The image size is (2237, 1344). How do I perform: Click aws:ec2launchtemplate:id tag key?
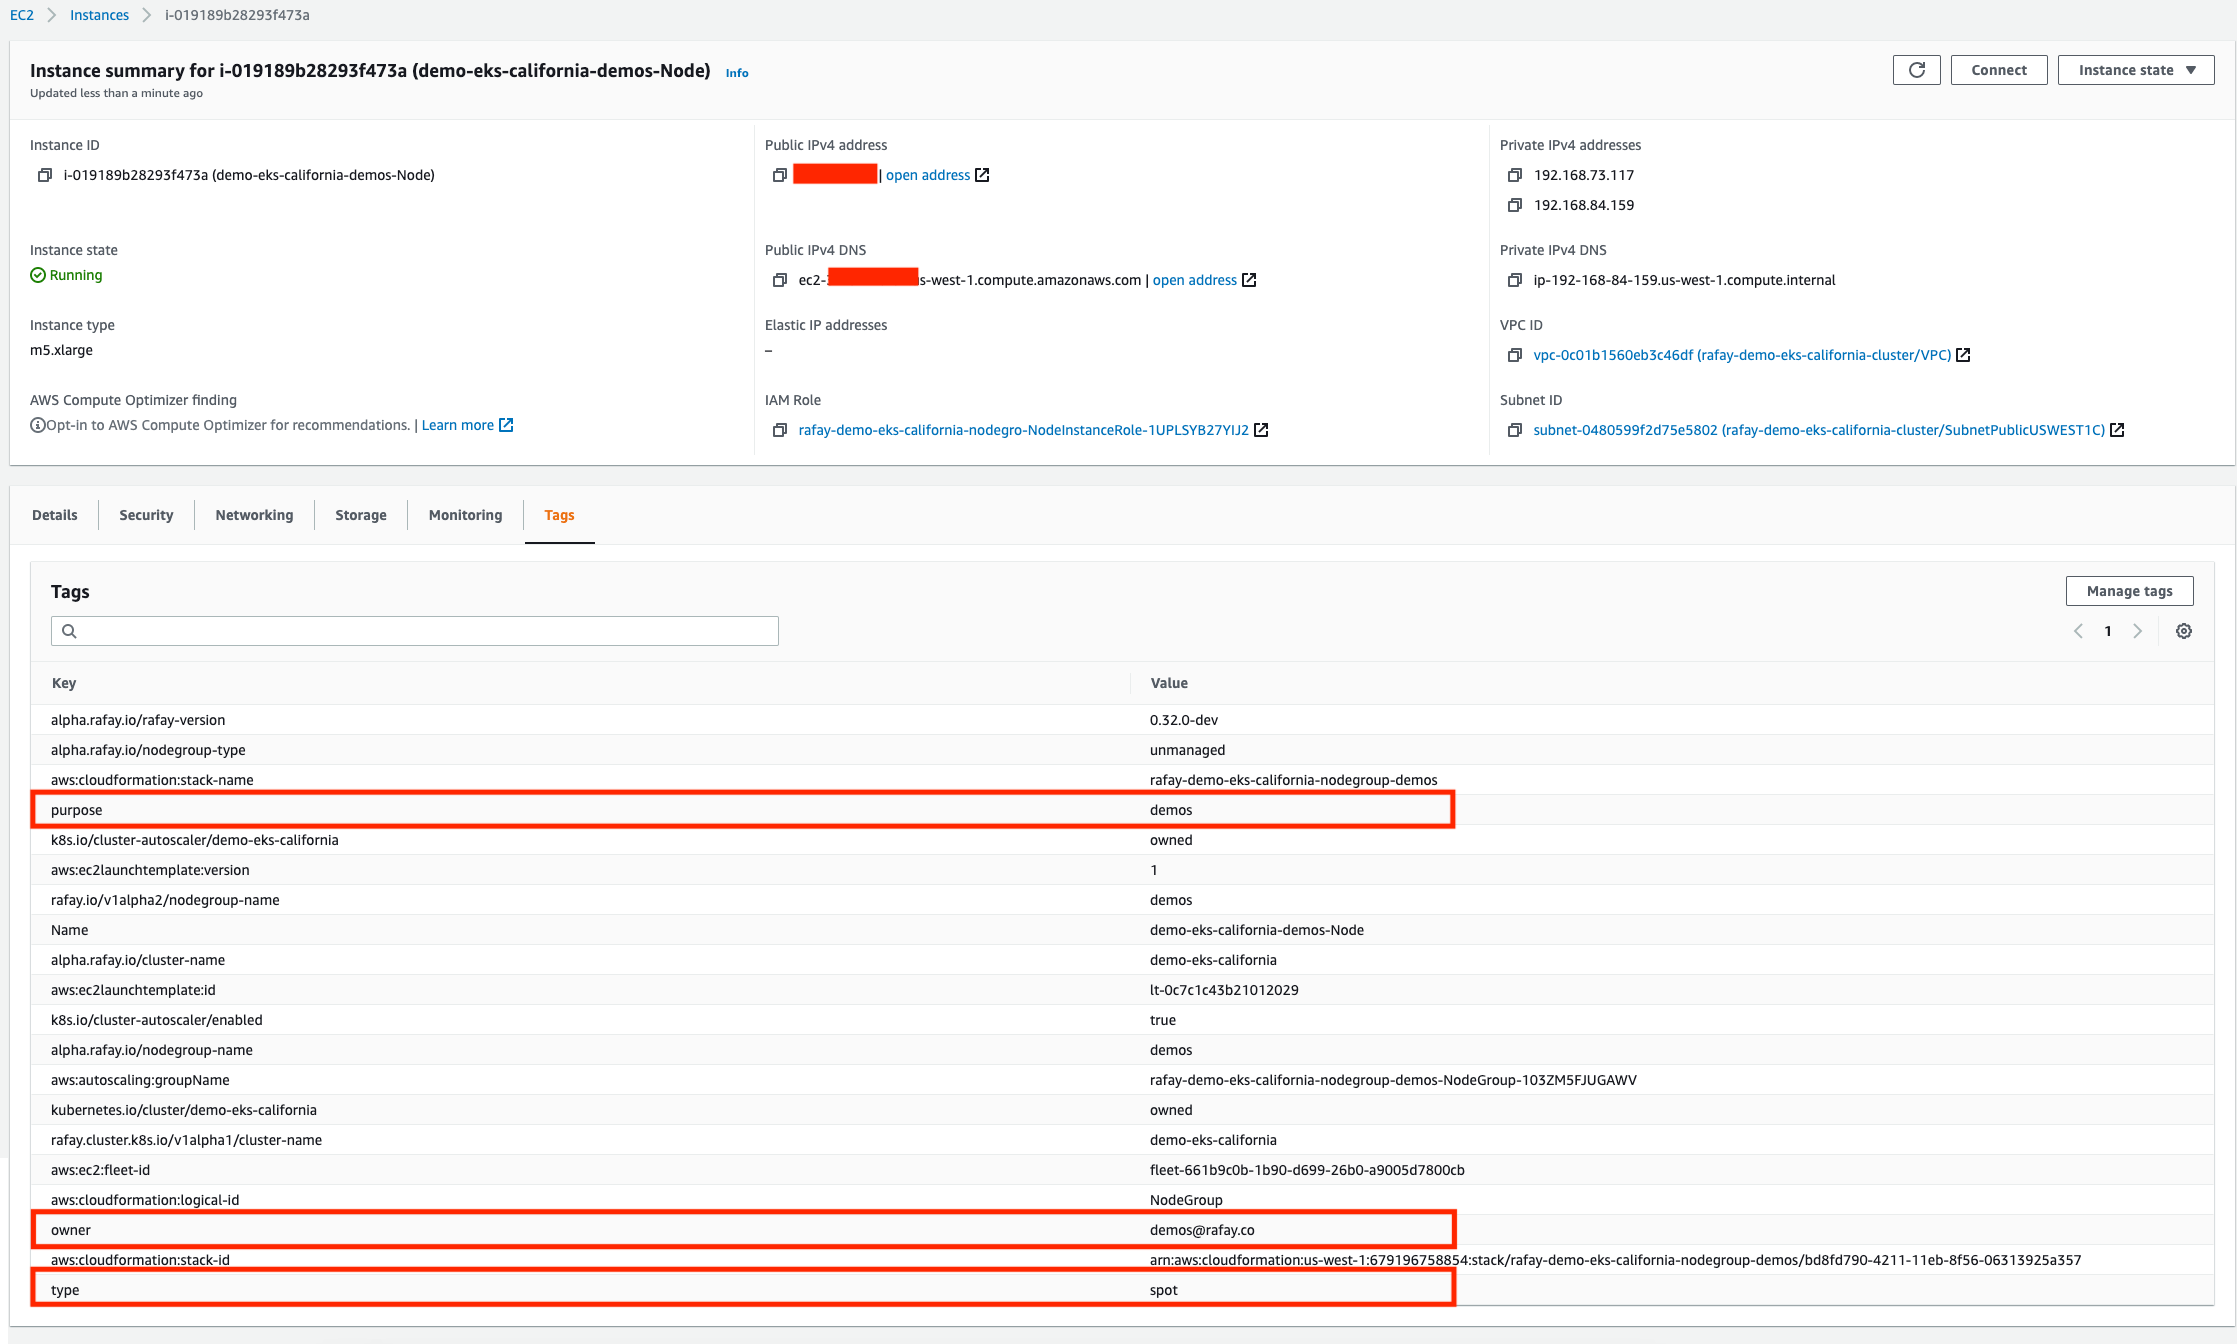(133, 990)
